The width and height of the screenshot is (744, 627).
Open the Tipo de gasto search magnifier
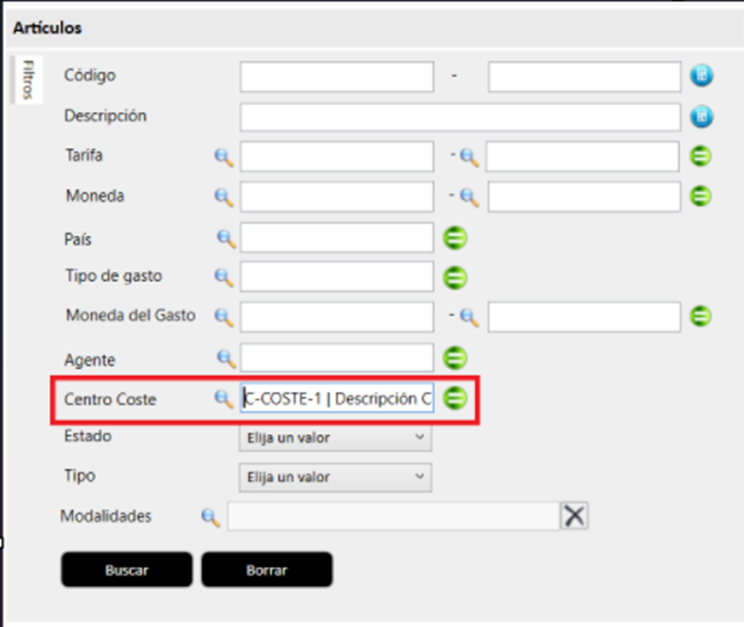click(224, 278)
